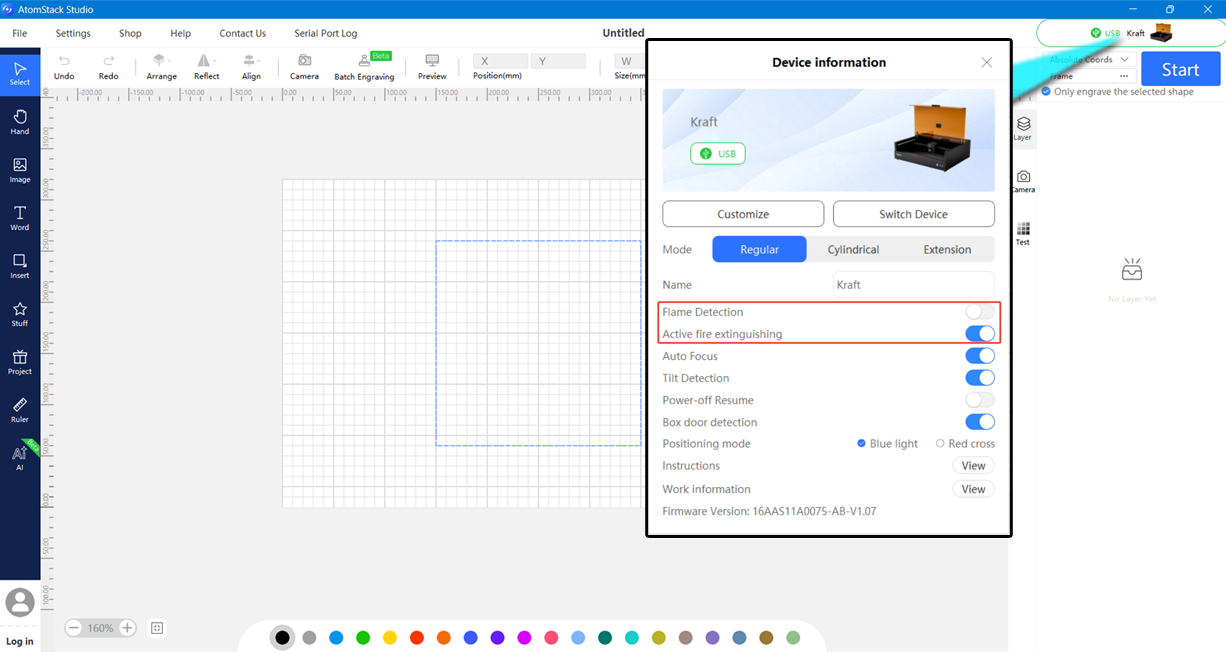
Task: Click the Preview toolbar icon
Action: tap(432, 68)
